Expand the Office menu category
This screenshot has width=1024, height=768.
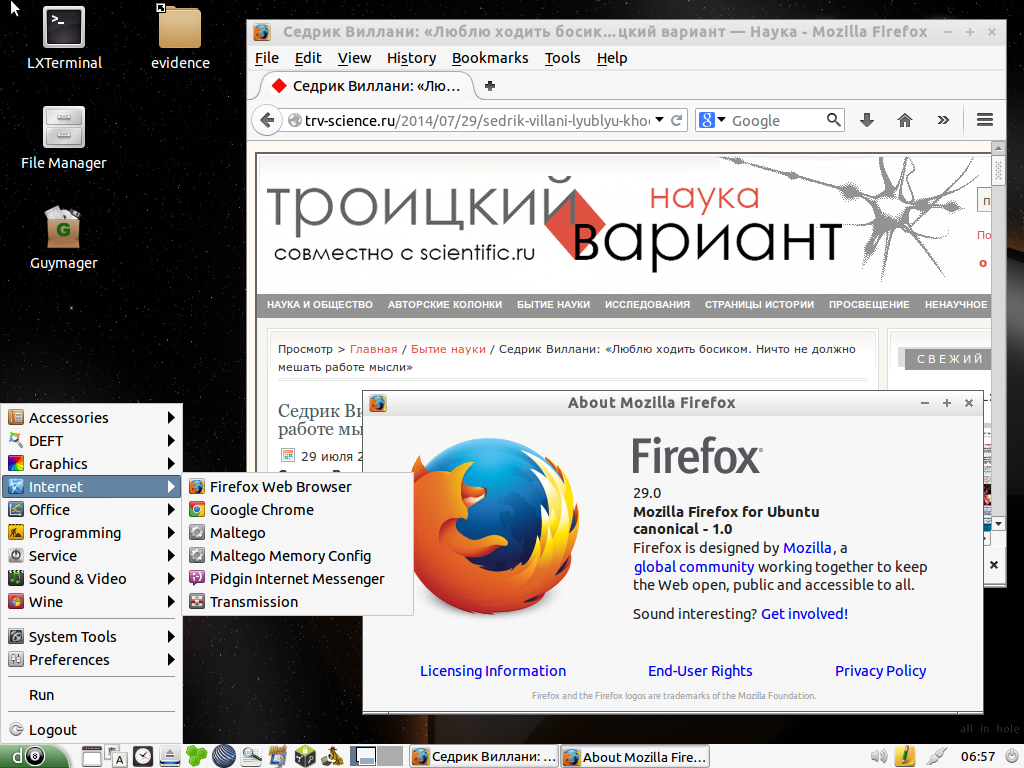pyautogui.click(x=91, y=509)
